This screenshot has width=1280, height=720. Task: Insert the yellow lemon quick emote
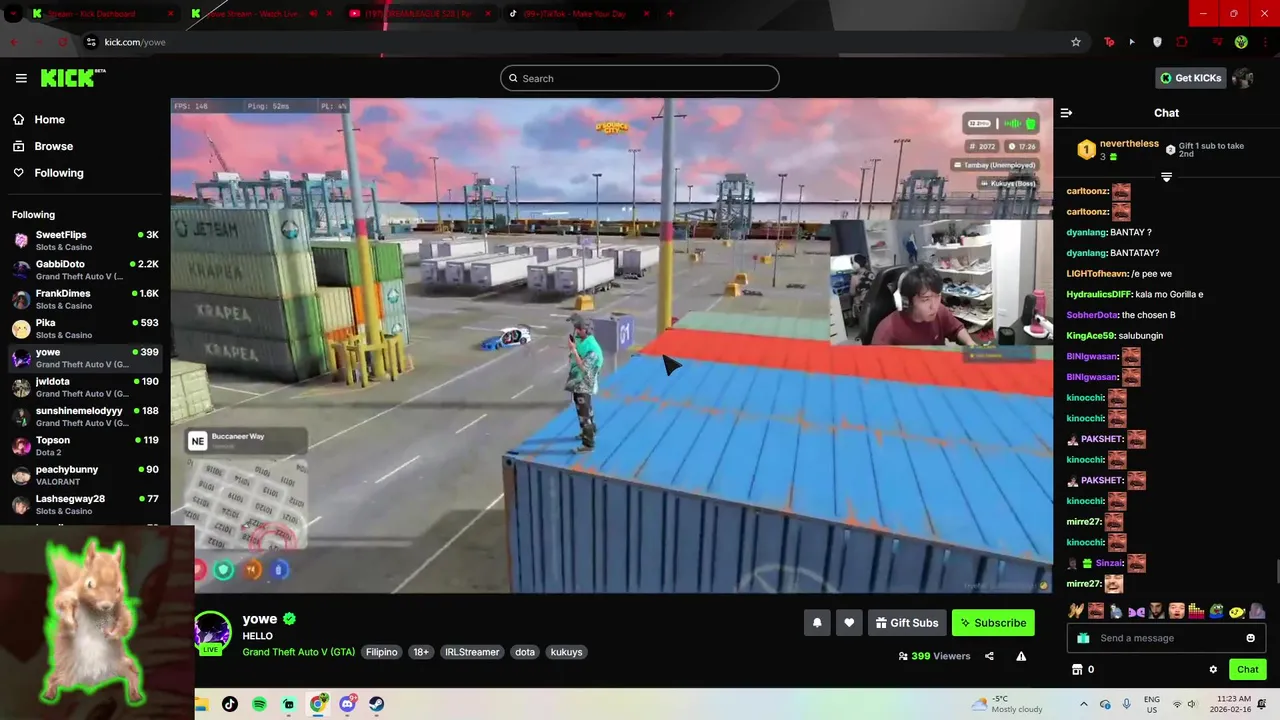pos(1237,610)
